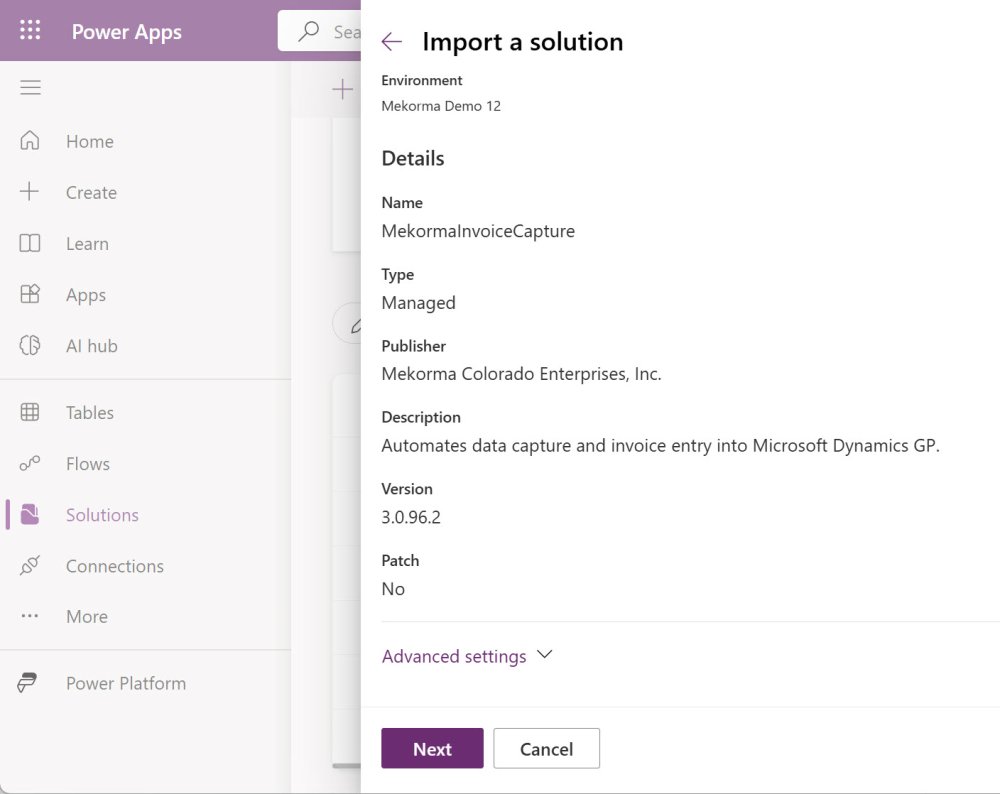Open the app launcher waffle icon
The height and width of the screenshot is (794, 1000).
[30, 31]
